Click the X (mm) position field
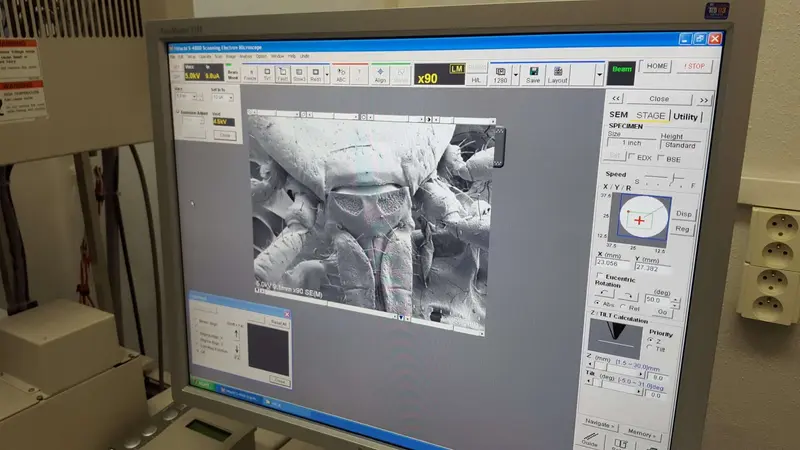 612,263
